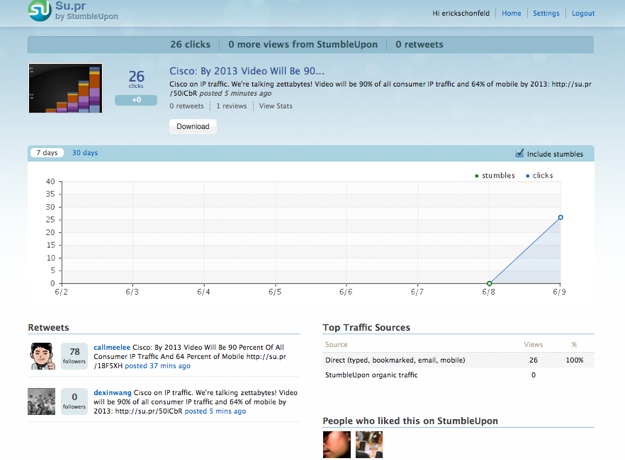Click the Source column header
The height and width of the screenshot is (460, 625).
[x=336, y=344]
